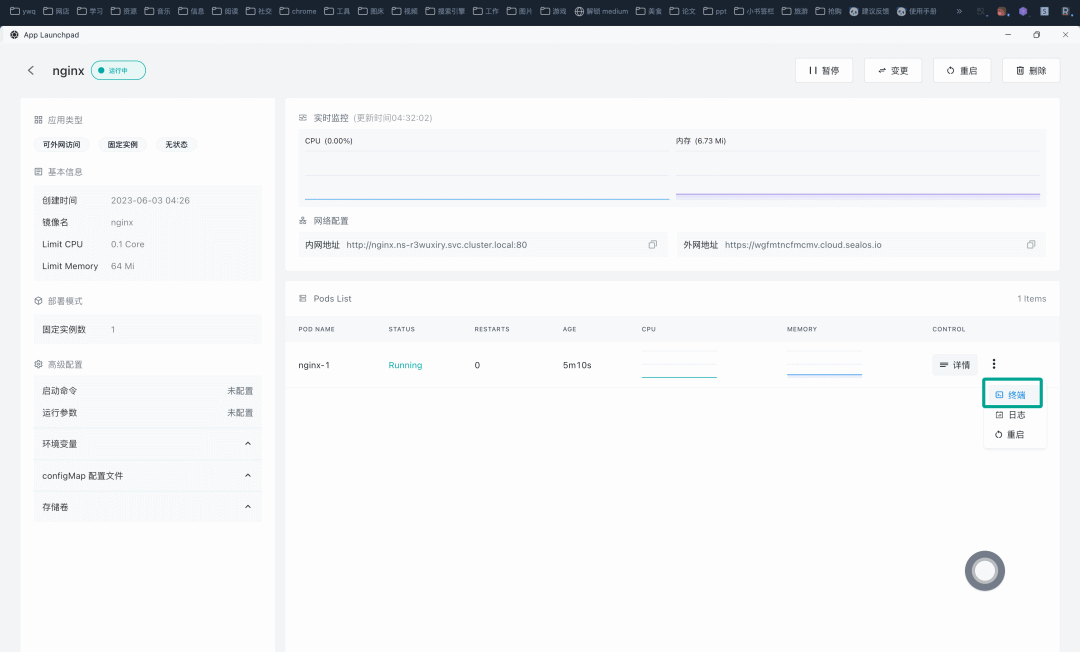Choose 重启 in the pod dropdown menu
1080x652 pixels.
tap(1012, 434)
